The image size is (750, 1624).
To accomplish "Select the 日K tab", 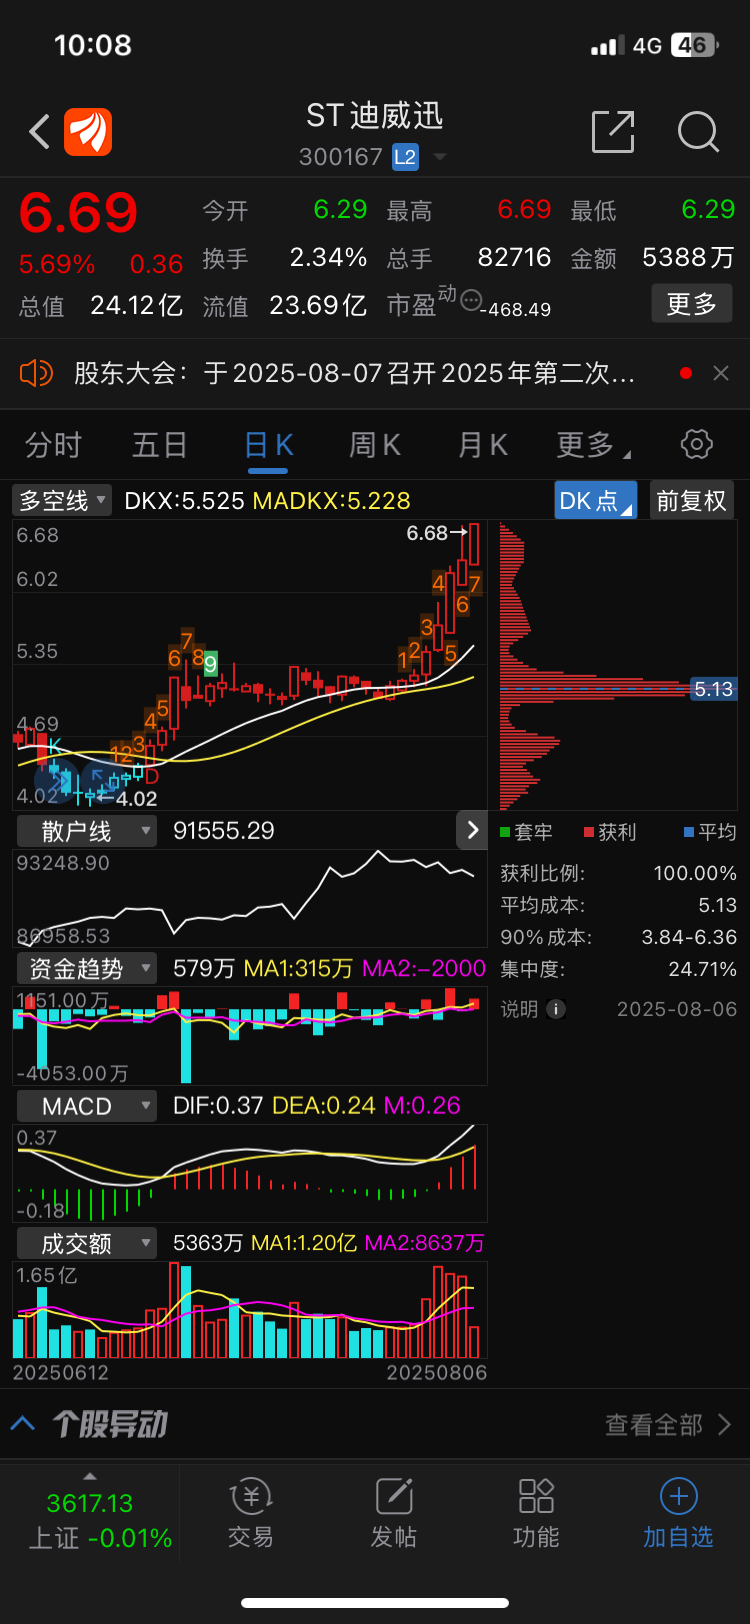I will [x=268, y=445].
